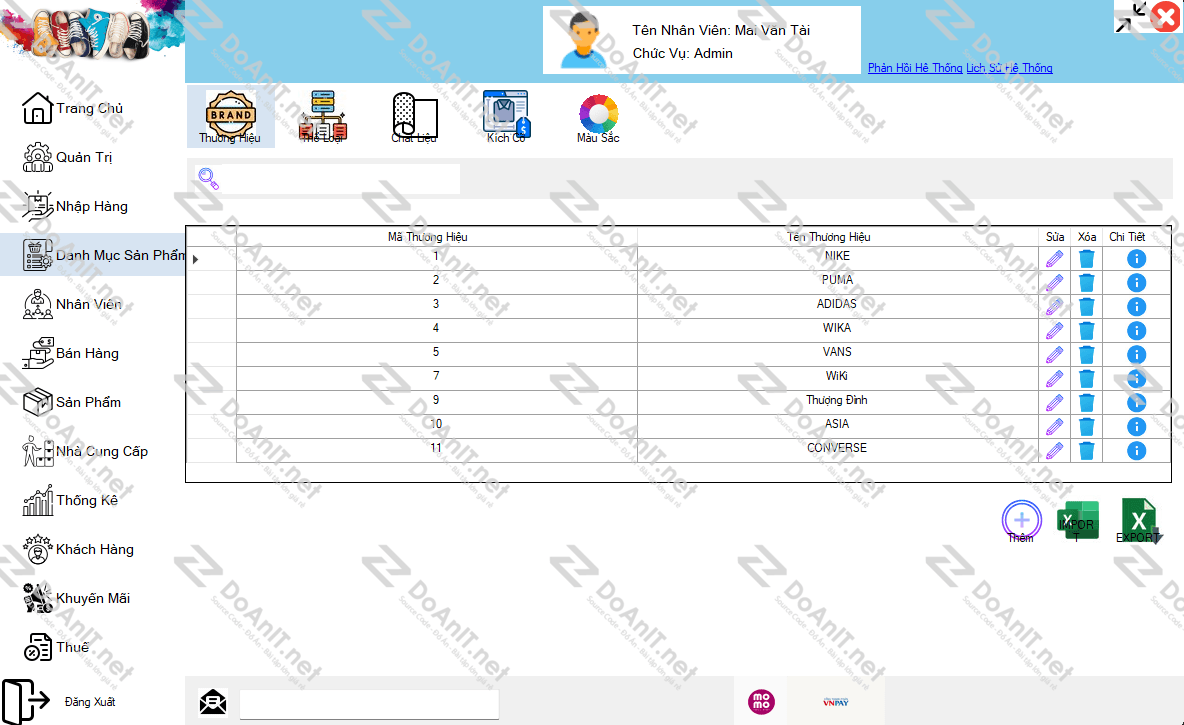
Task: Open Thuế tax menu
Action: (57, 647)
